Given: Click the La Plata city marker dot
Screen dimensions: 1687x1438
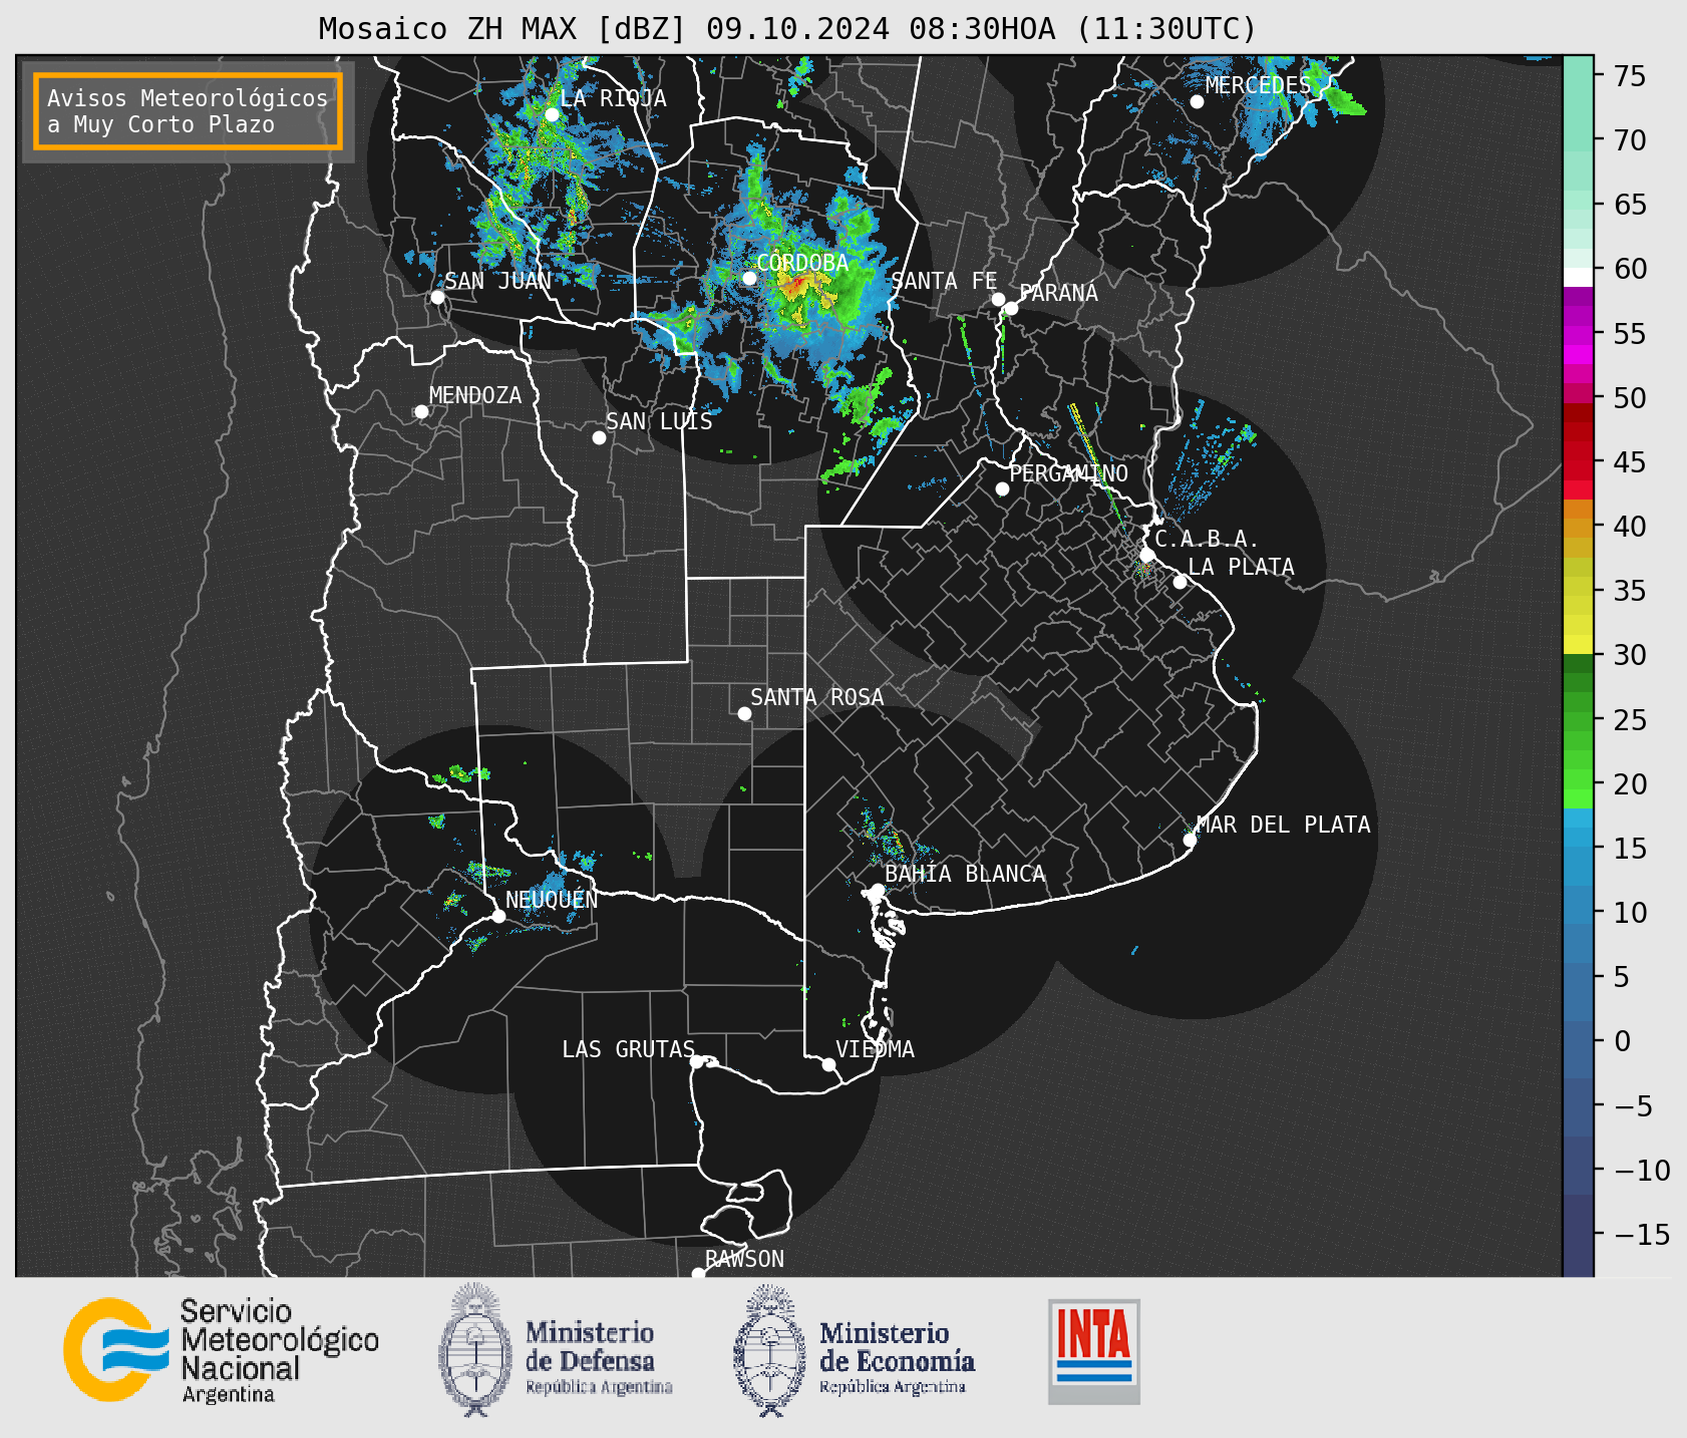Looking at the screenshot, I should [1180, 582].
